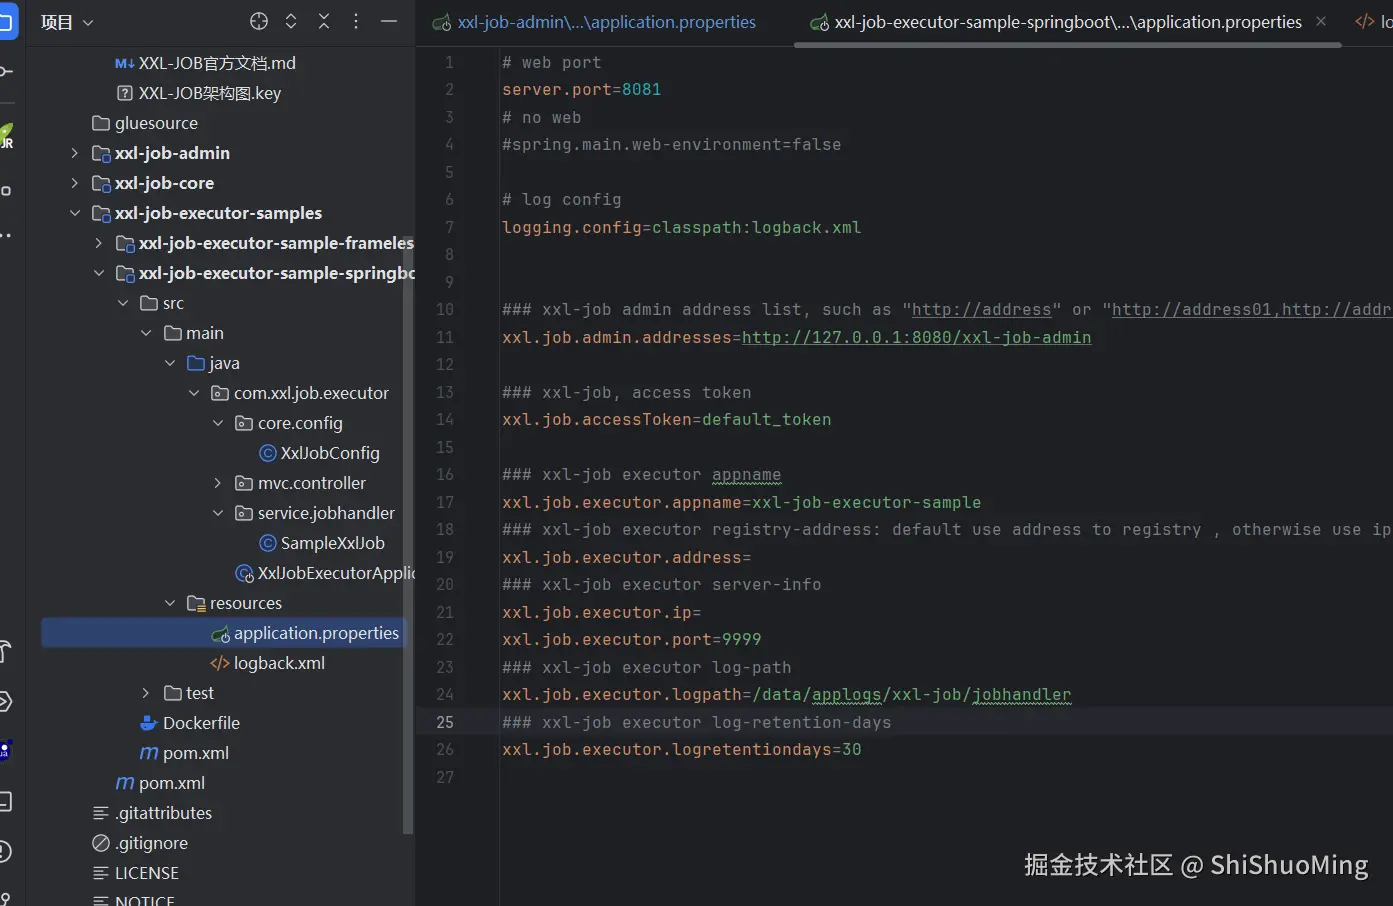Screen dimensions: 1393x906
Task: Open XxlJobExecutorApplication class in tree
Action: (x=335, y=573)
